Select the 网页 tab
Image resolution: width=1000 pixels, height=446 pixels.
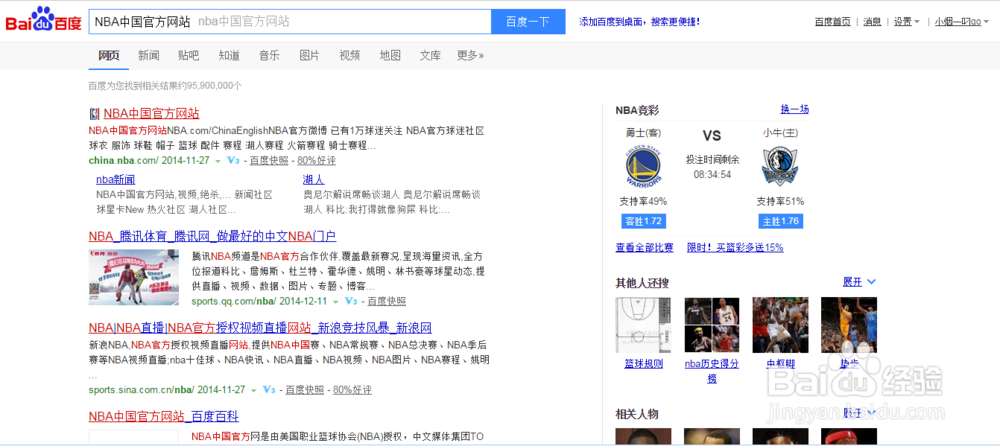[x=108, y=56]
